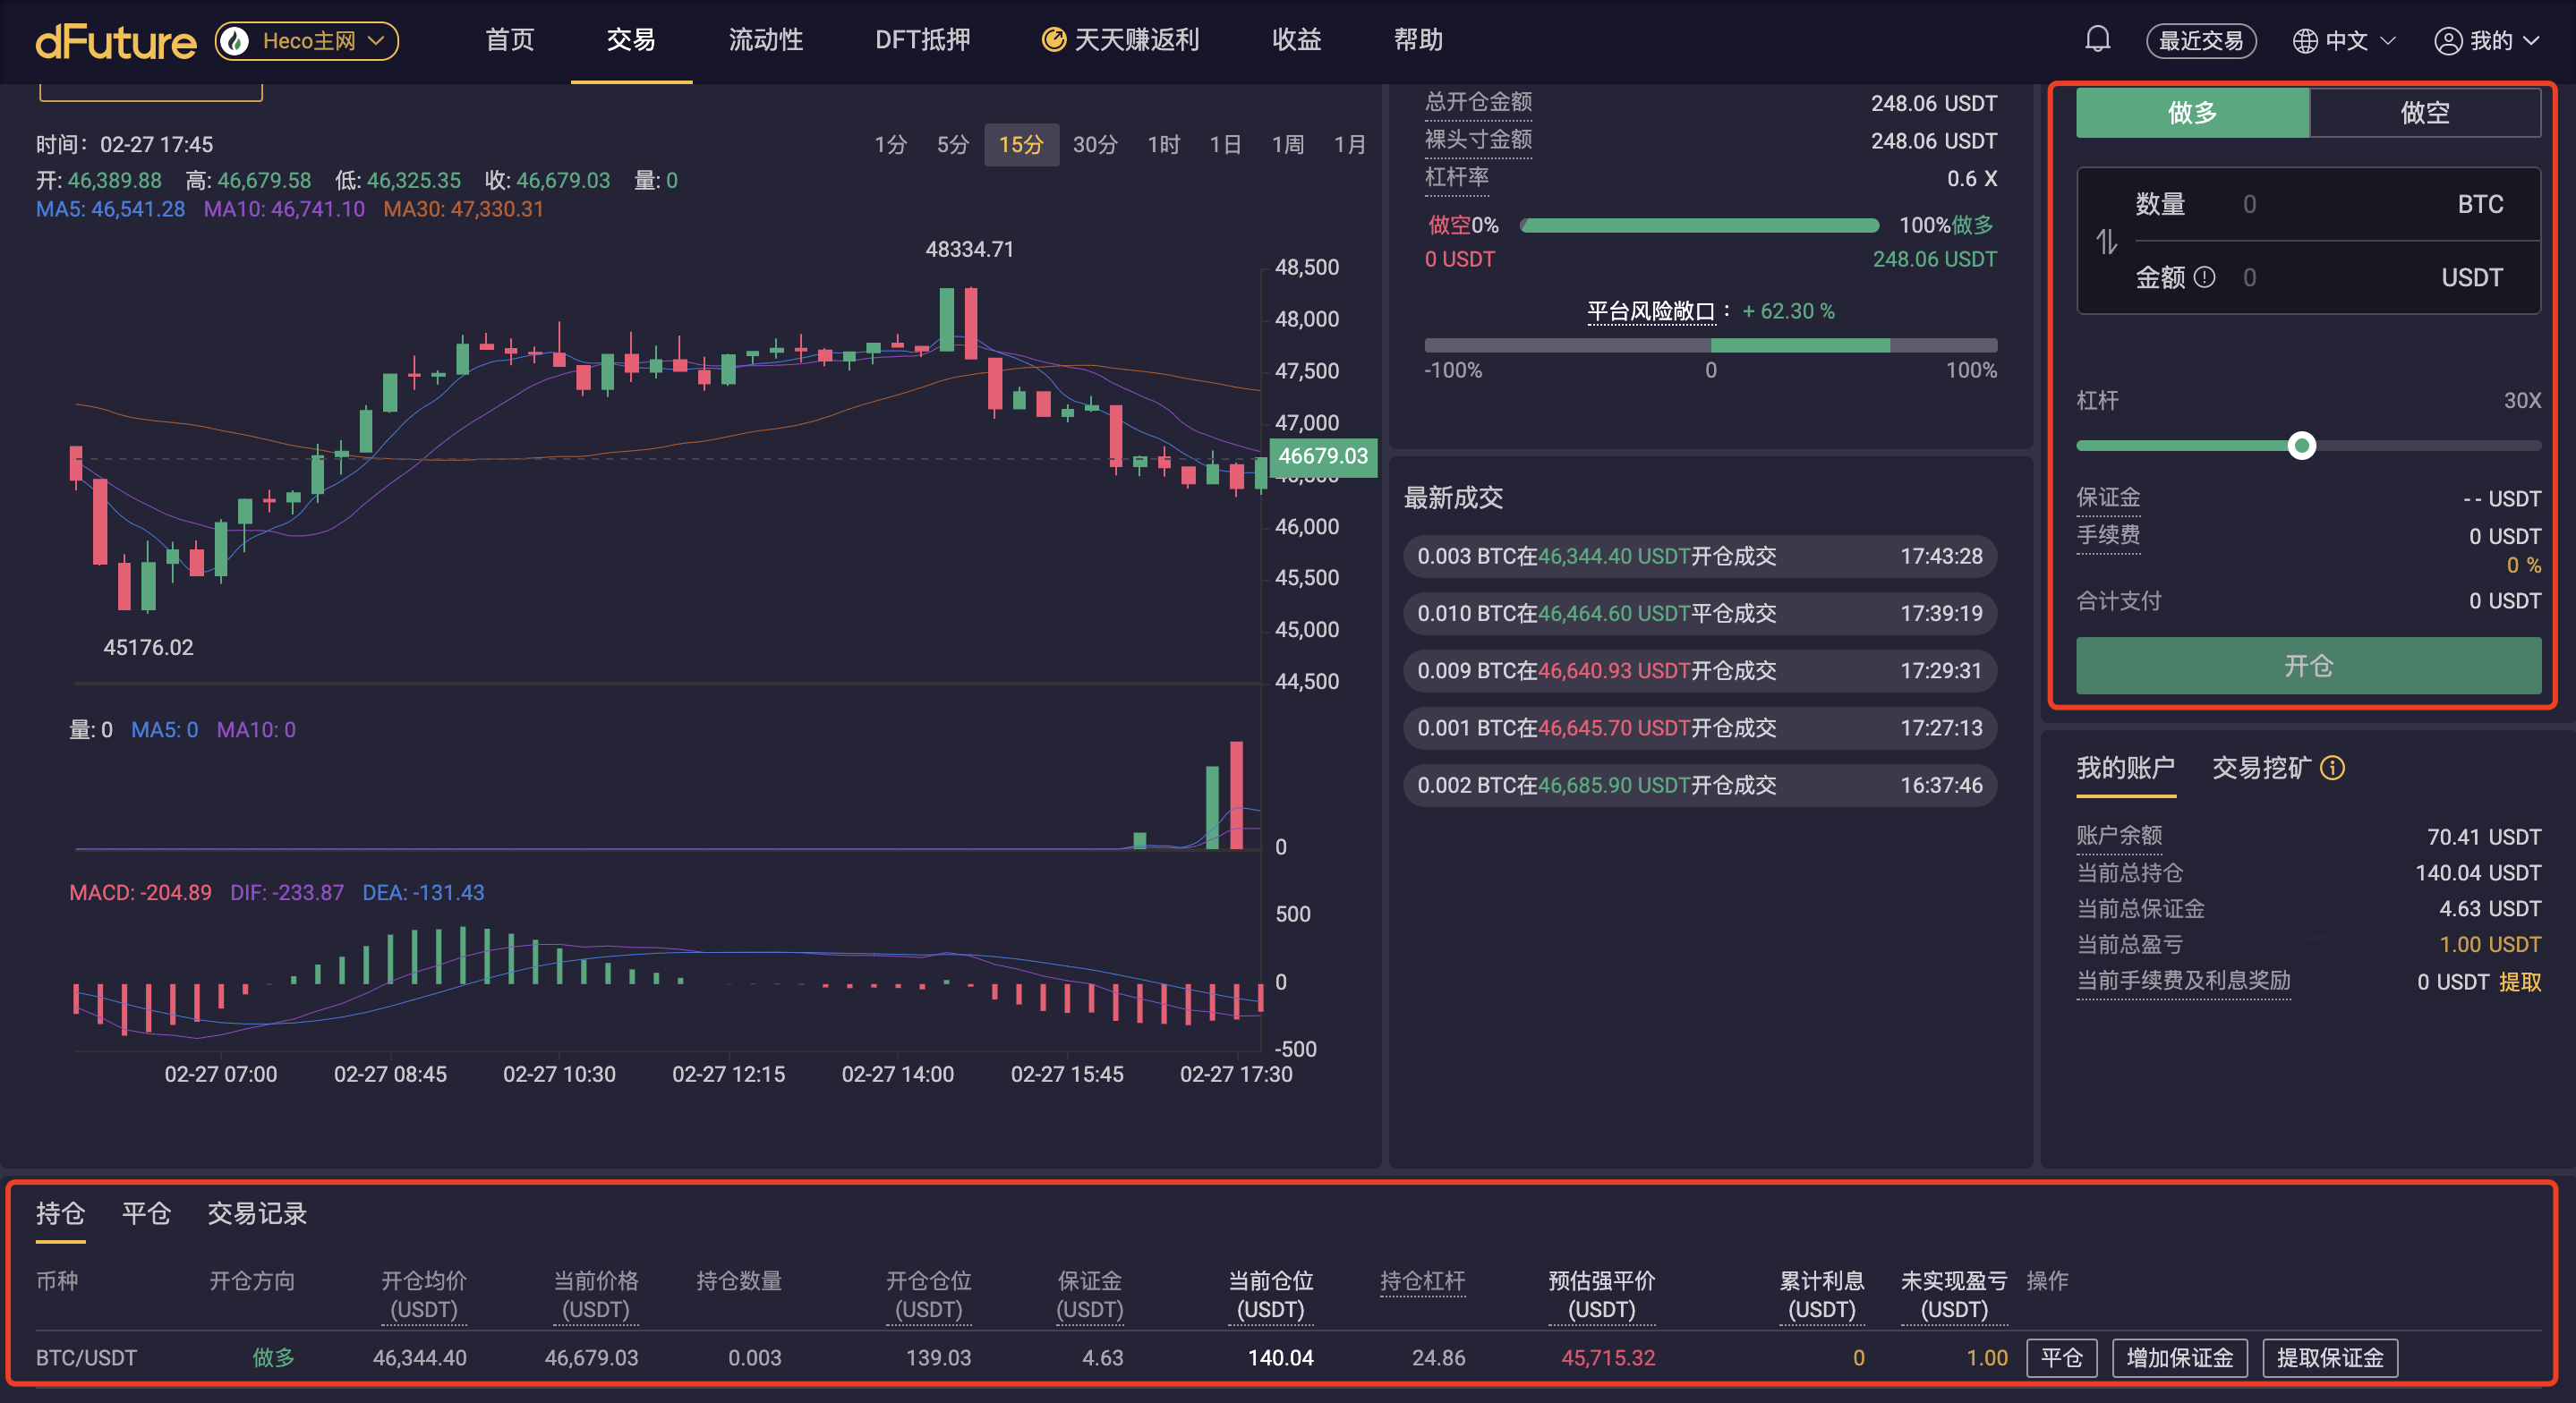Click the info icon beside 交易挖矿
Image resolution: width=2576 pixels, height=1403 pixels.
(2332, 768)
